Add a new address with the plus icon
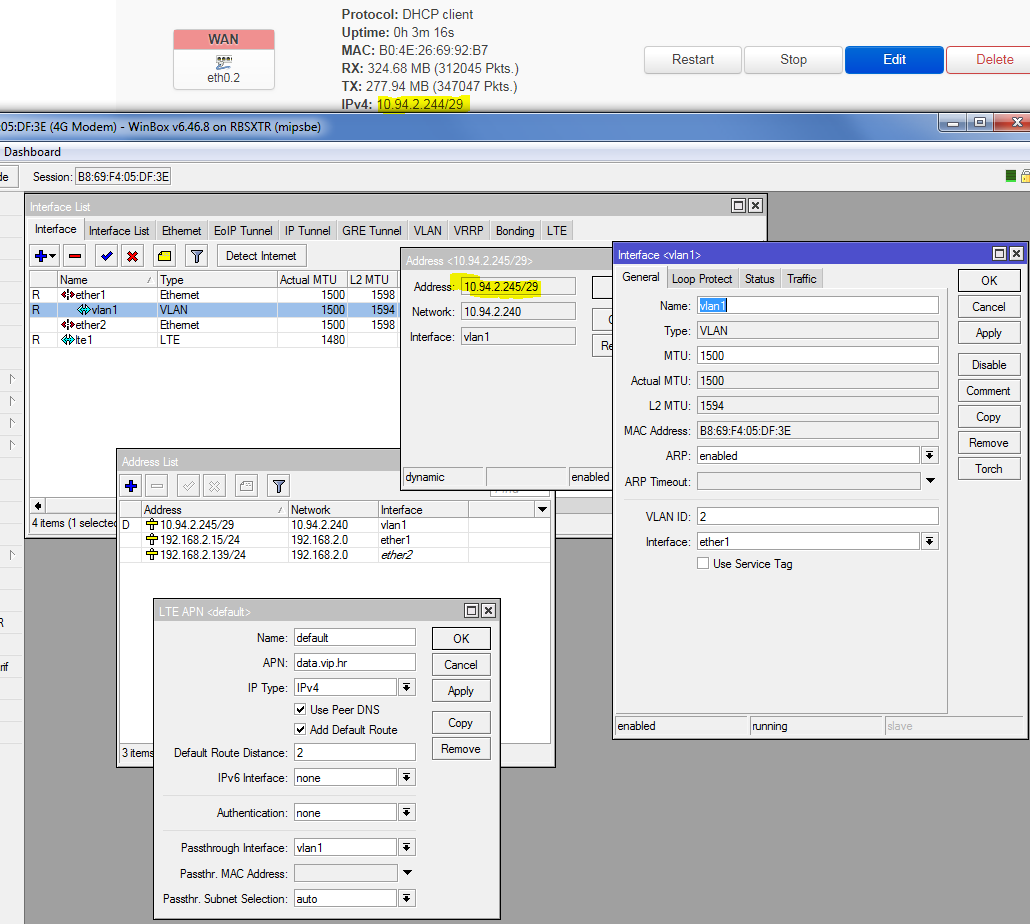Viewport: 1030px width, 924px height. 130,485
